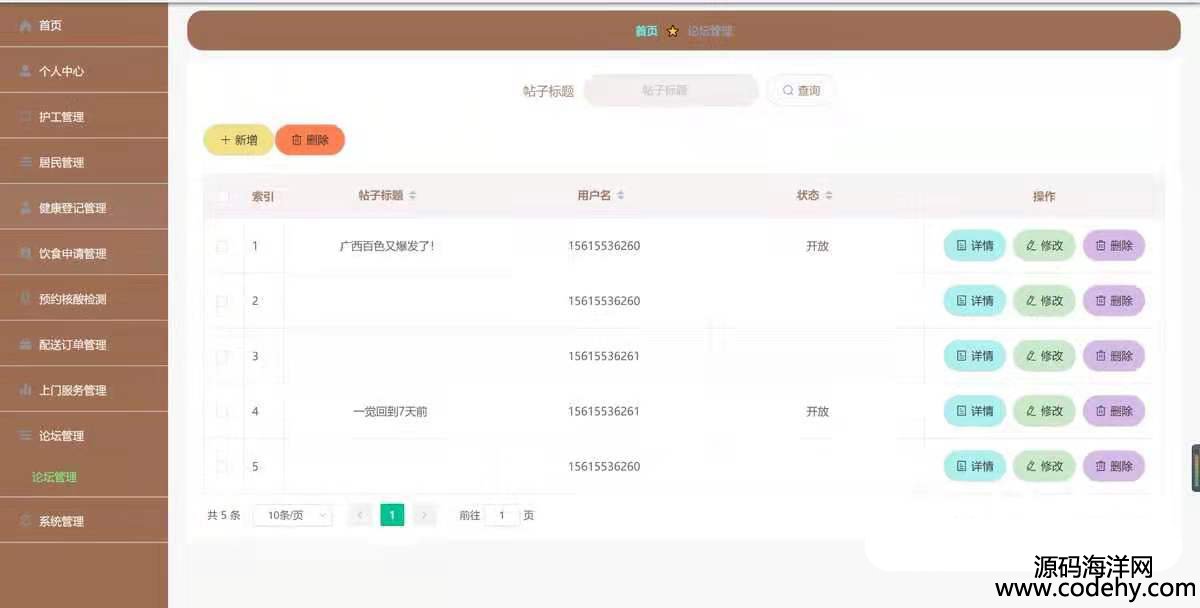The image size is (1200, 608).
Task: Toggle the select-all header checkbox
Action: pos(223,196)
